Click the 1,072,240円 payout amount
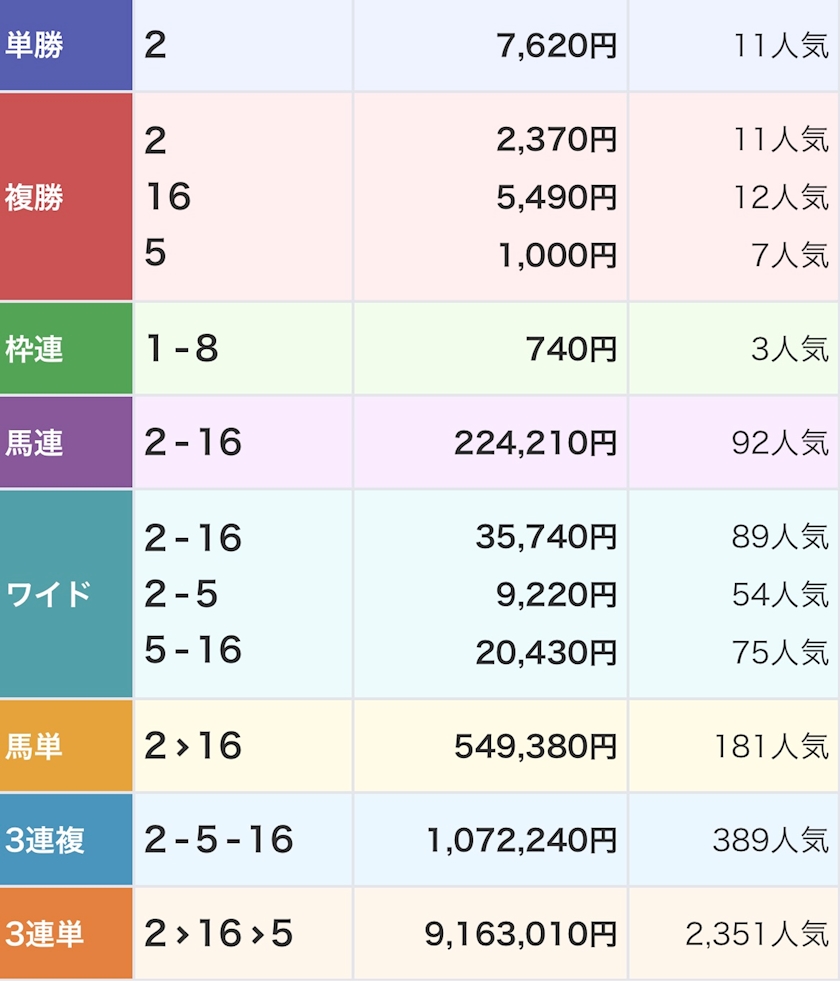The width and height of the screenshot is (840, 983). pyautogui.click(x=522, y=840)
